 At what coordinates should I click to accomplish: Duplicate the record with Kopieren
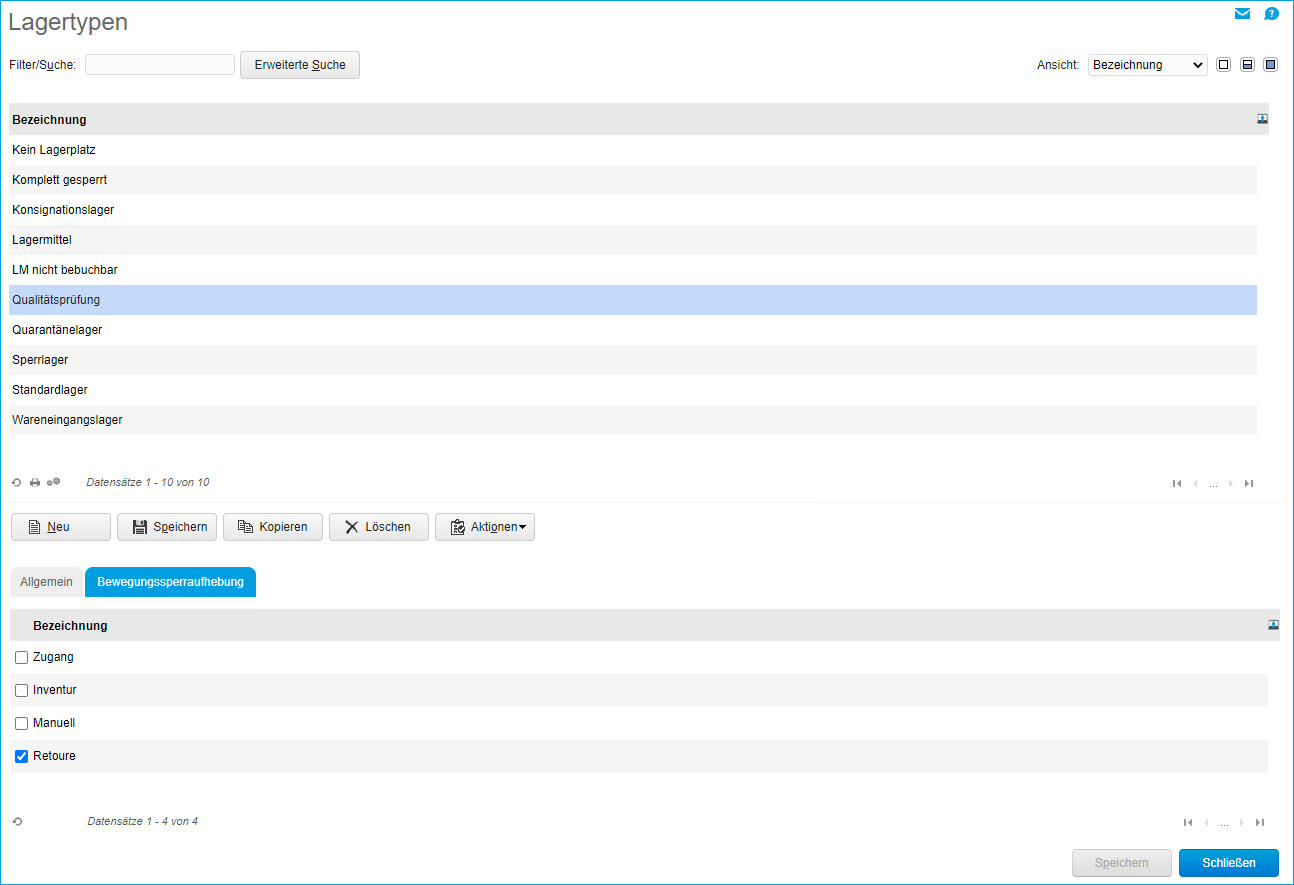[x=273, y=527]
